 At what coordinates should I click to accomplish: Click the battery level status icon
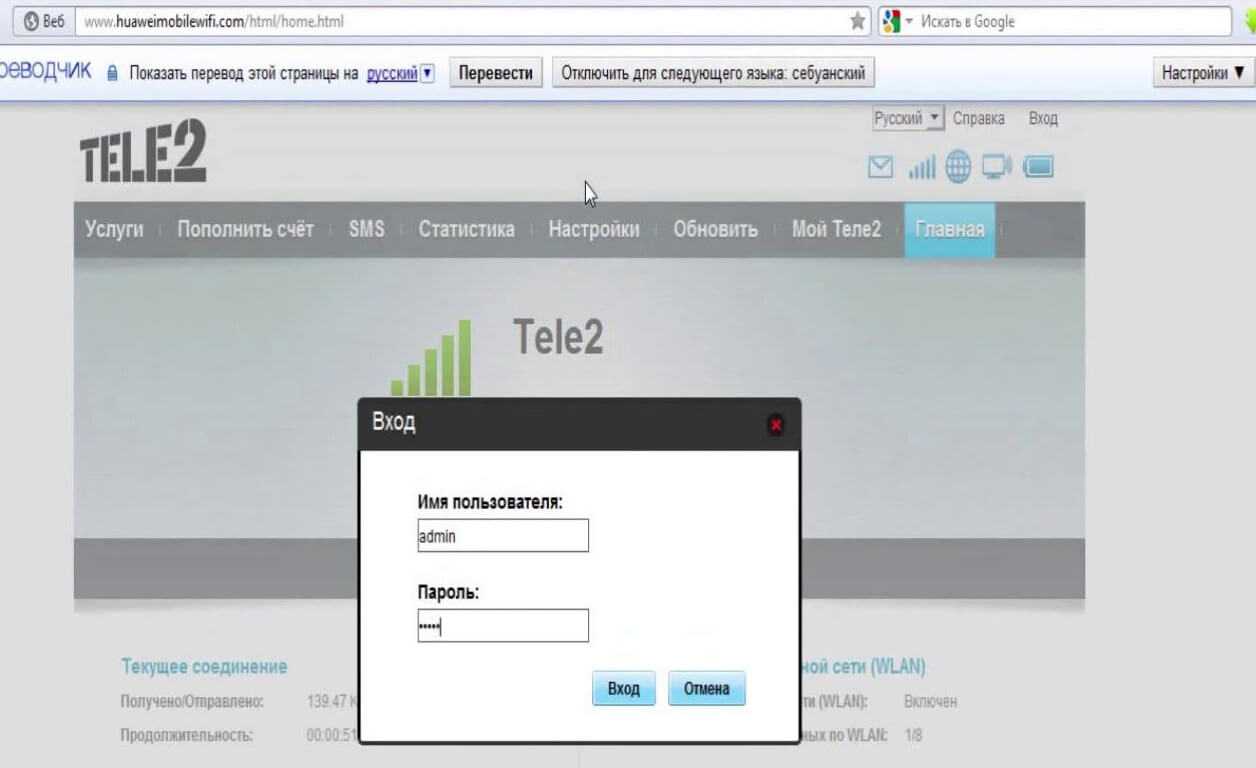(1038, 168)
